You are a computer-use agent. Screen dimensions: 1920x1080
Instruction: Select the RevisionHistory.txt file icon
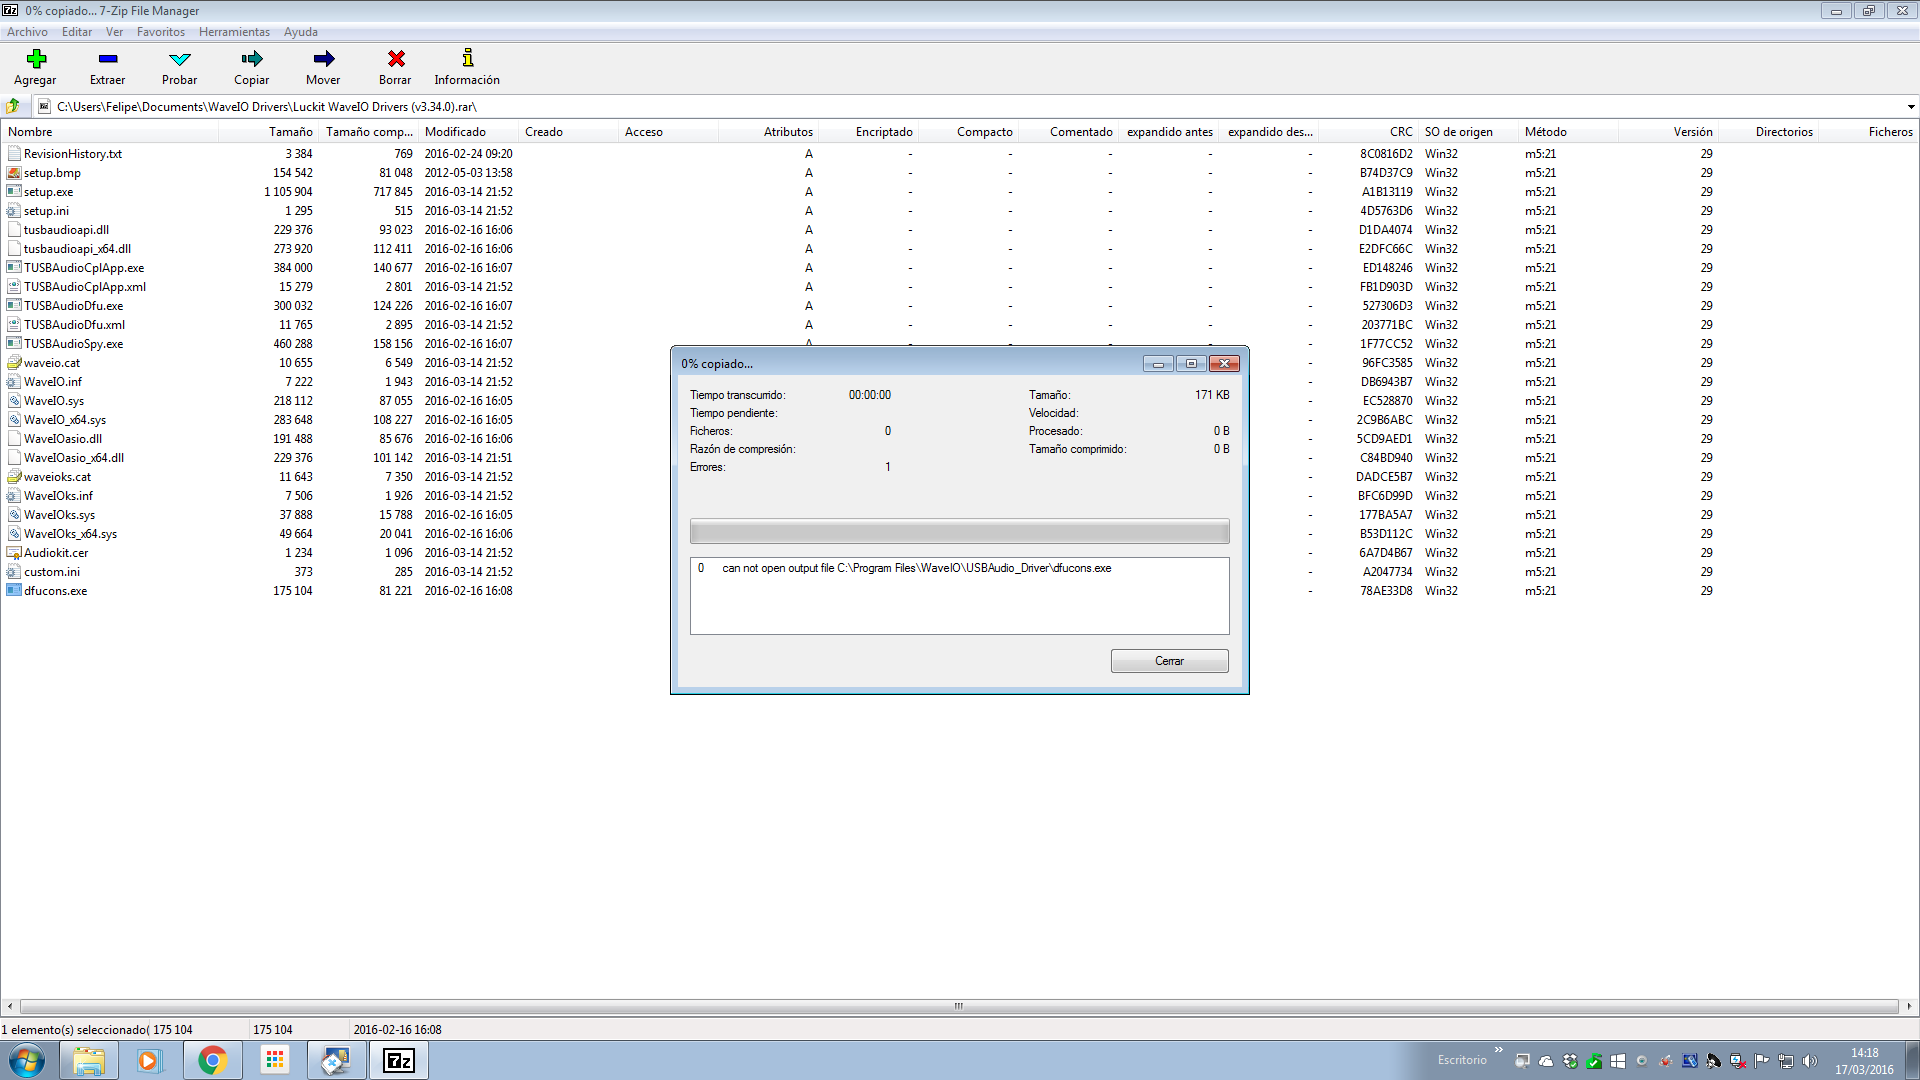14,154
